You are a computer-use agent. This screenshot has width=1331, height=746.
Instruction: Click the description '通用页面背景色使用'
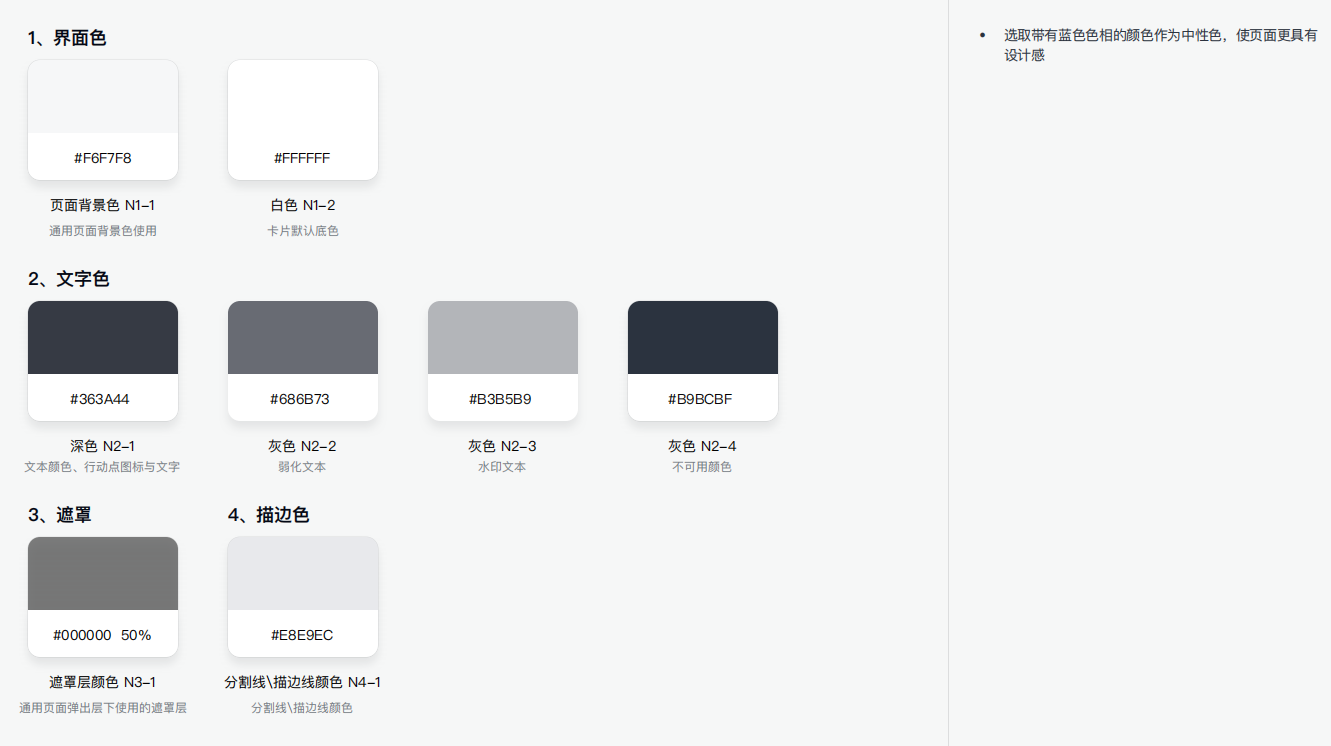tap(103, 231)
